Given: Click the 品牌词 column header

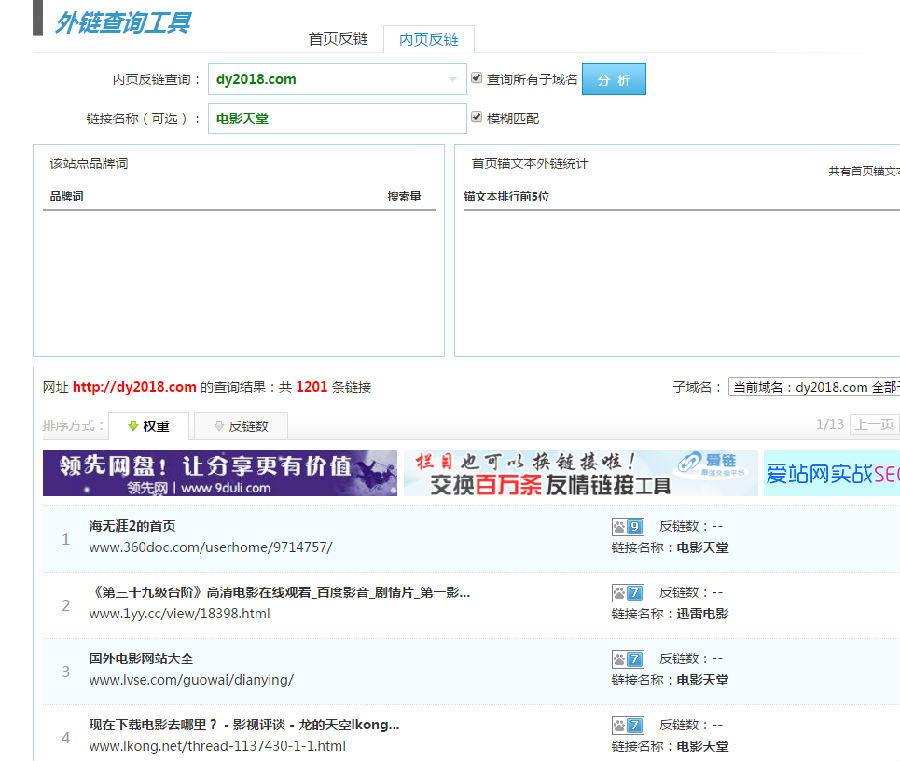Looking at the screenshot, I should click(x=66, y=196).
